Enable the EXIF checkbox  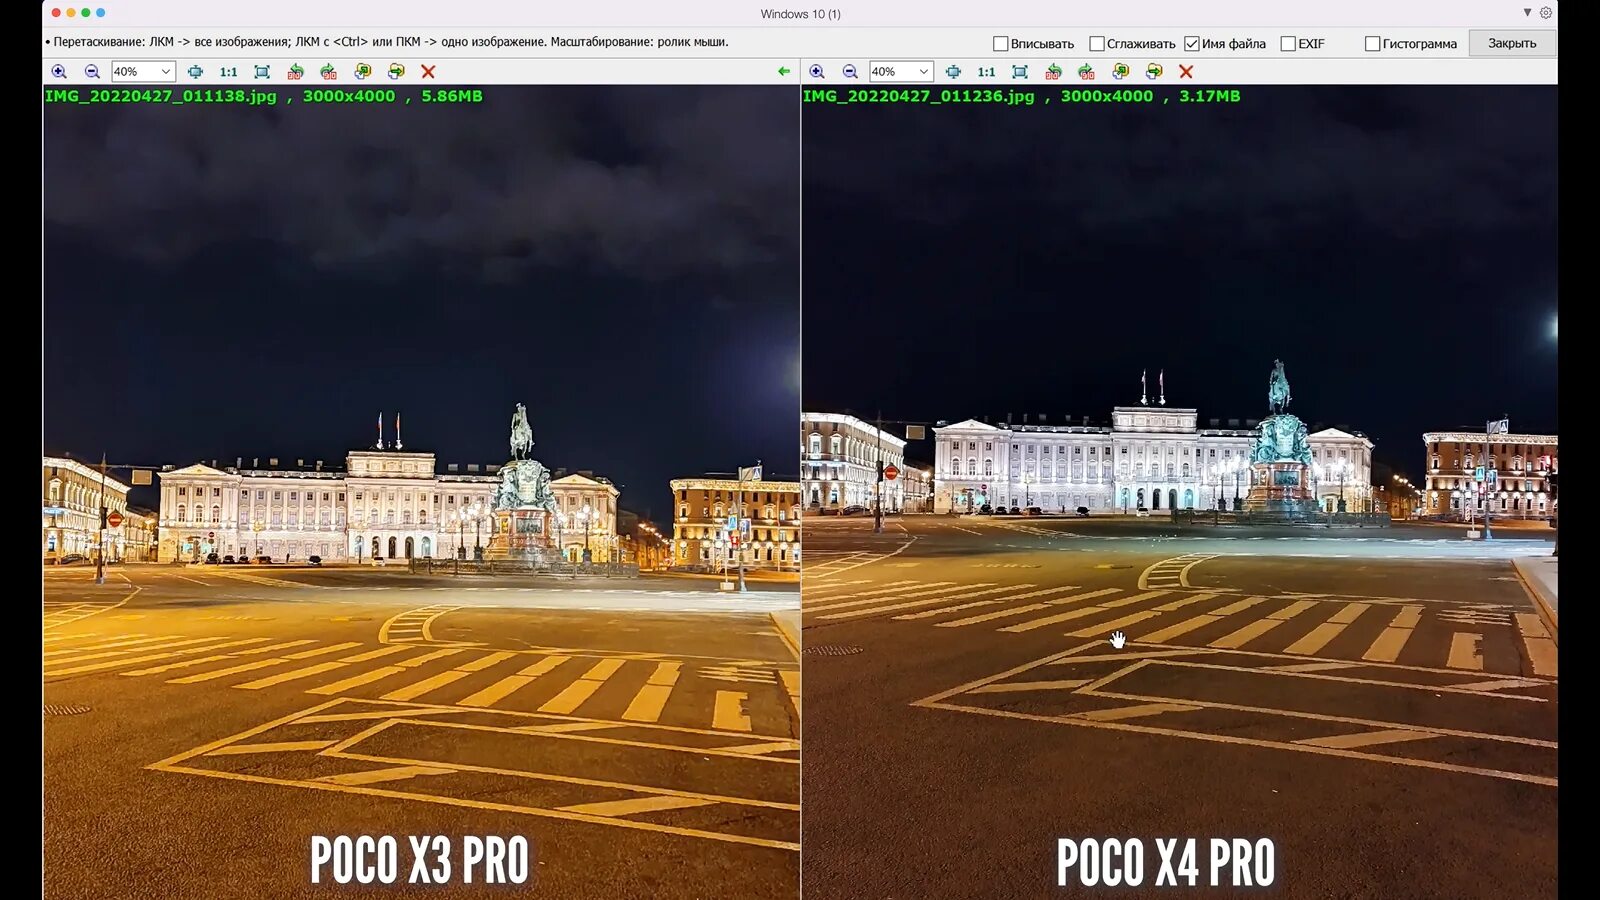pos(1288,44)
